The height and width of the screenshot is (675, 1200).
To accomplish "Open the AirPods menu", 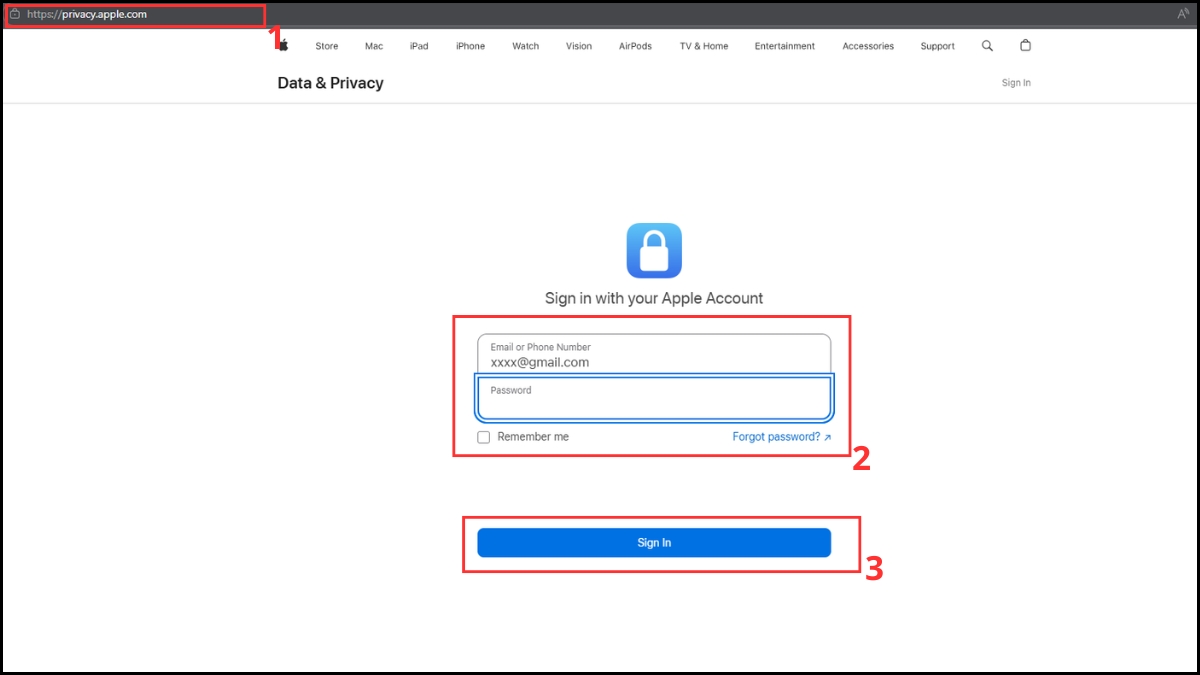I will [635, 46].
